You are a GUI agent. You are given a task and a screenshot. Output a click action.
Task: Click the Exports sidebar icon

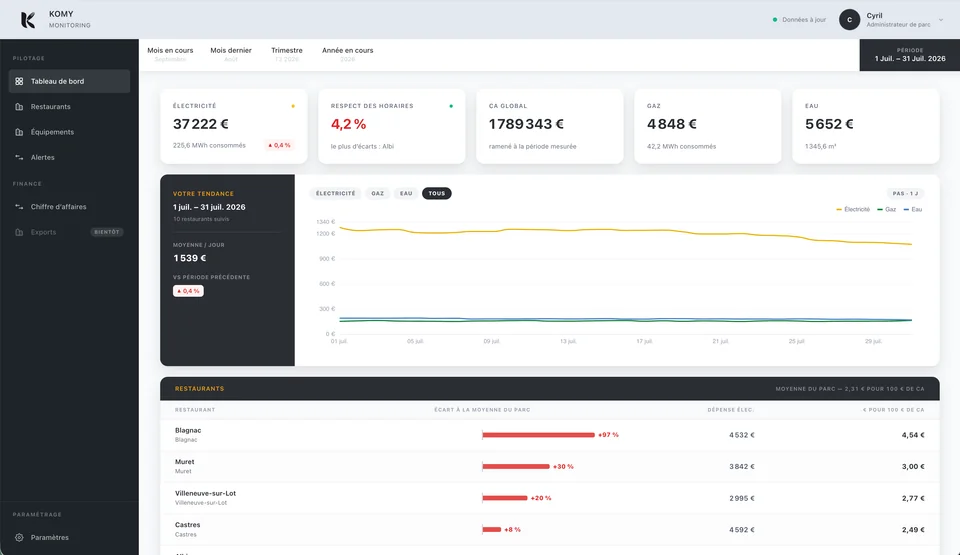[x=19, y=232]
